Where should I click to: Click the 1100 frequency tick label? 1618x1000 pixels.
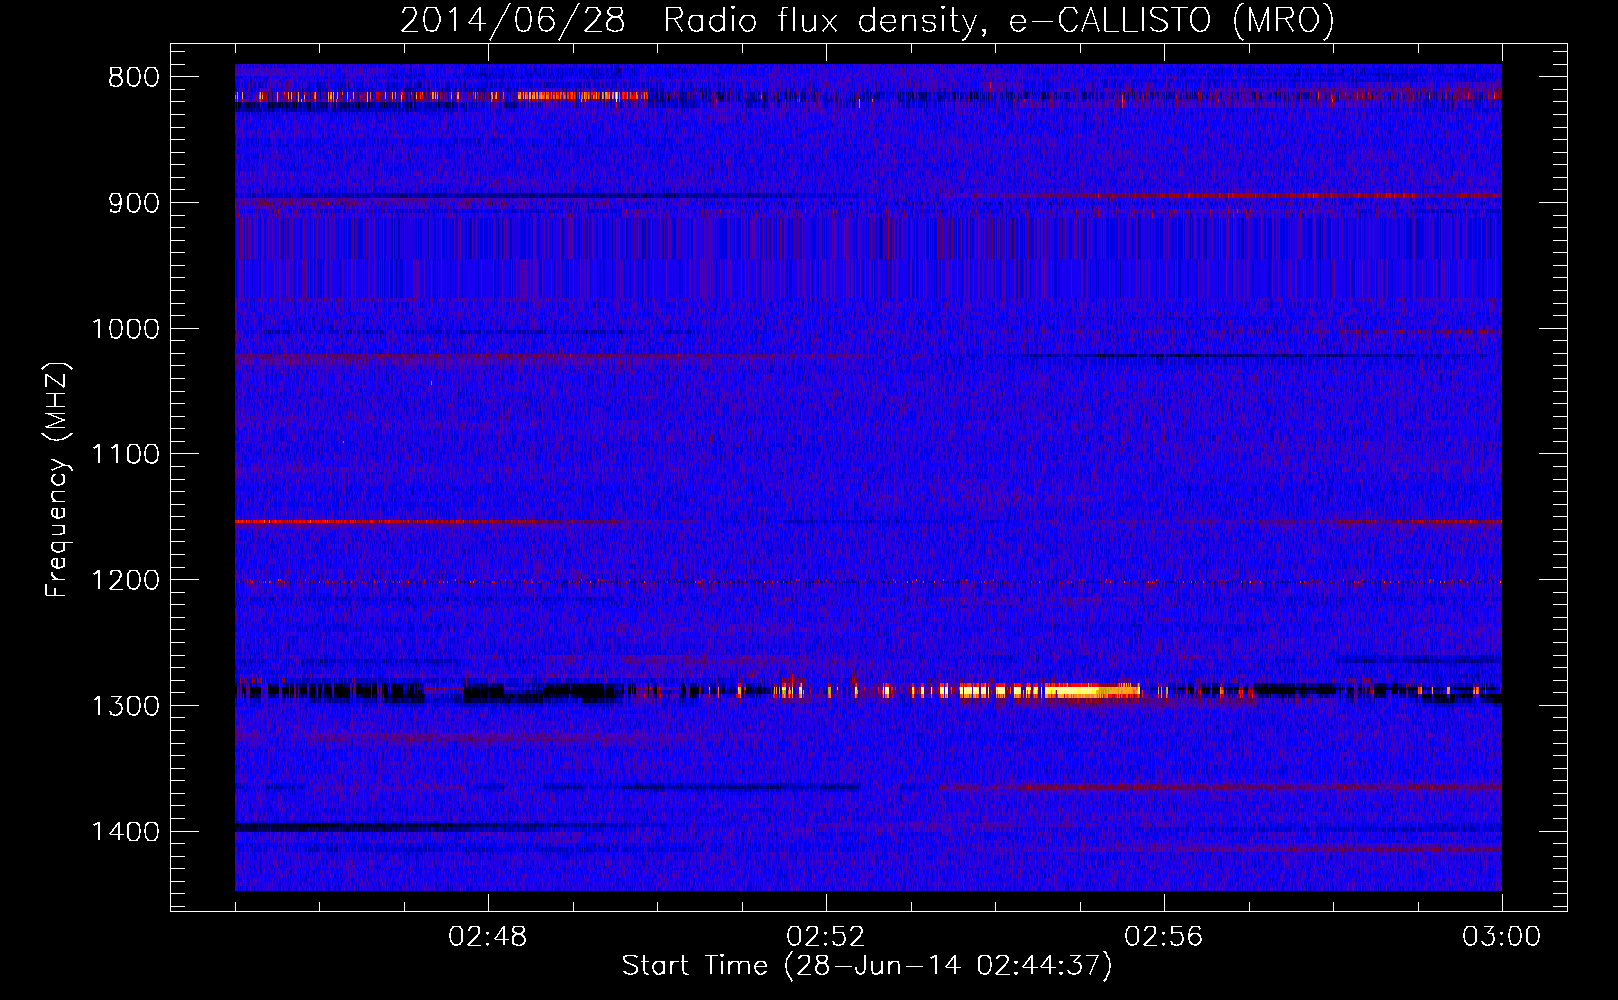tap(125, 455)
